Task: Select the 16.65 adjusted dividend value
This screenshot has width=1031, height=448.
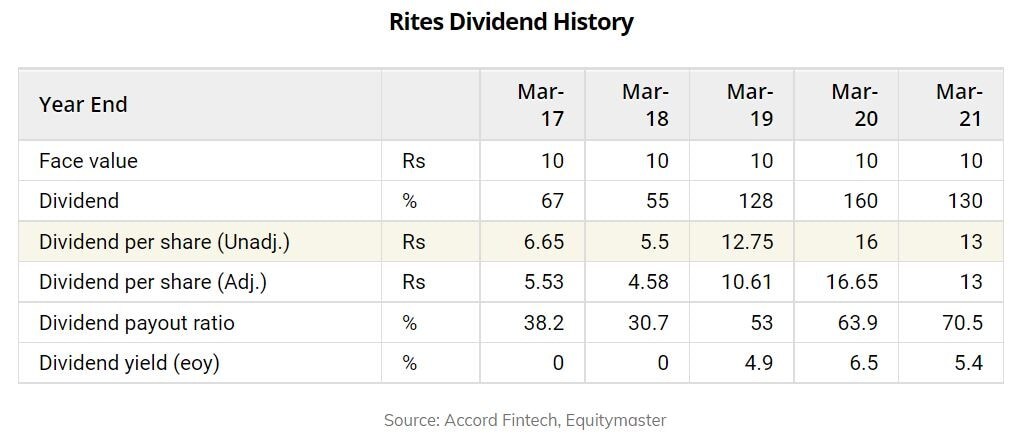Action: coord(853,282)
